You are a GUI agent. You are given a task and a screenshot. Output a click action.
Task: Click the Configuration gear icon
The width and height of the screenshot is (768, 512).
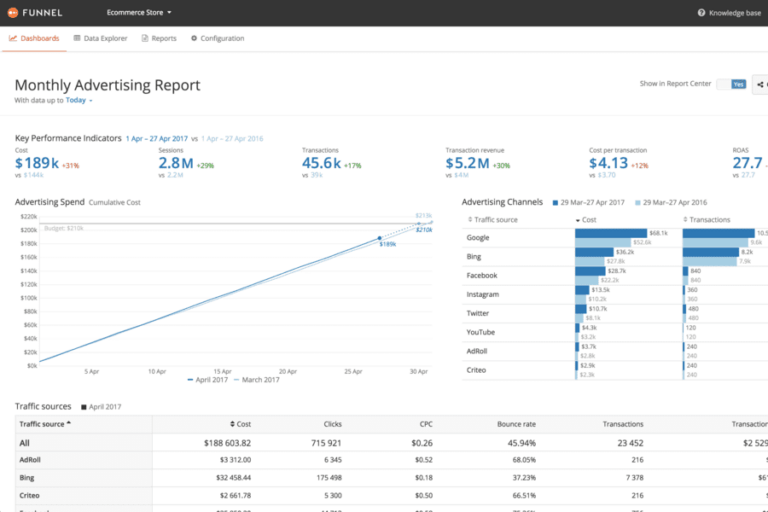[194, 39]
